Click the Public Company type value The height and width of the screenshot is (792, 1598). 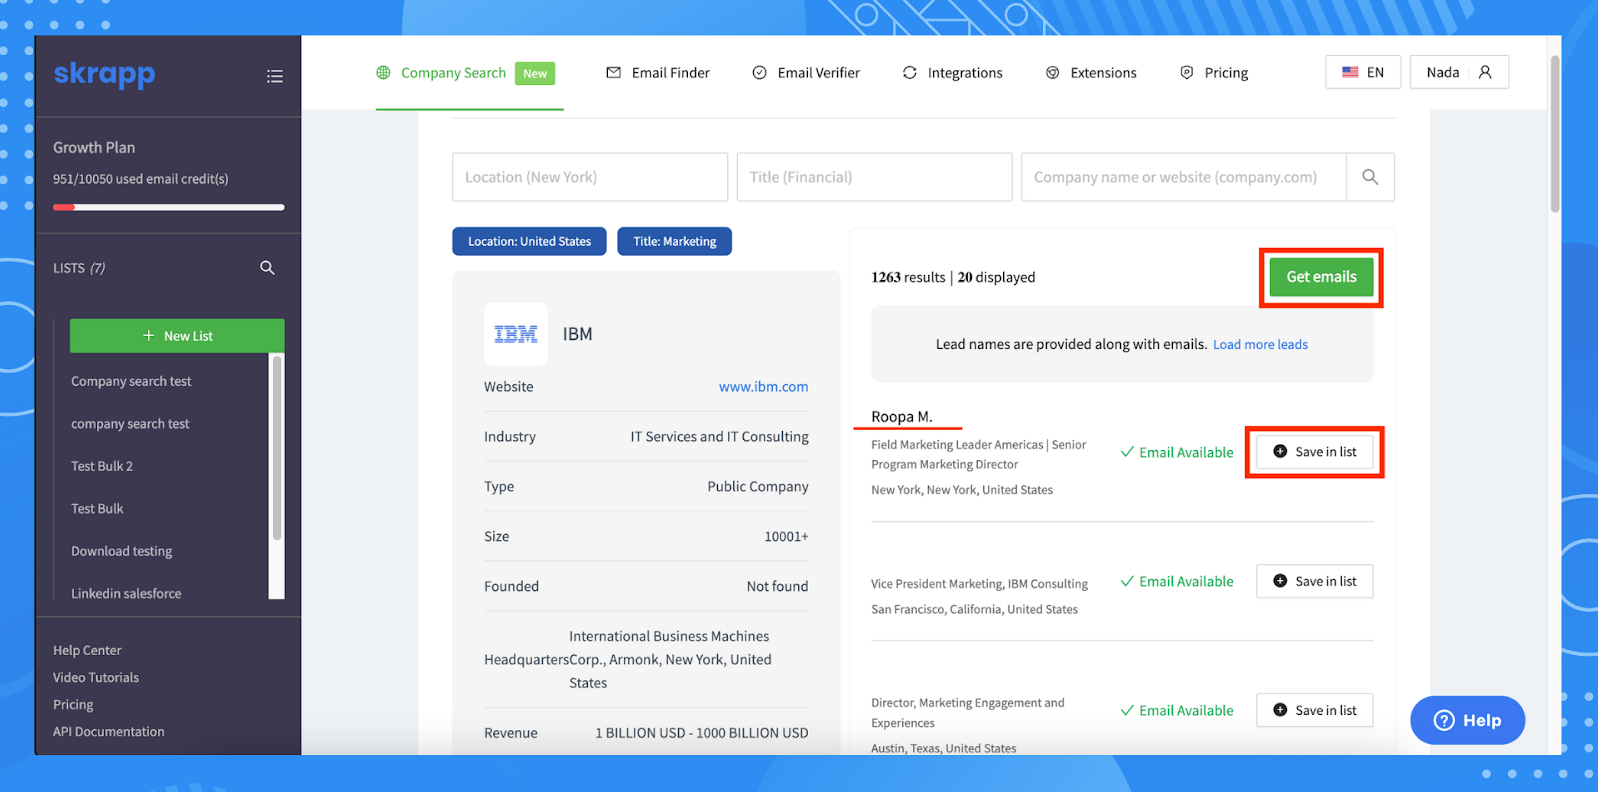tap(758, 487)
